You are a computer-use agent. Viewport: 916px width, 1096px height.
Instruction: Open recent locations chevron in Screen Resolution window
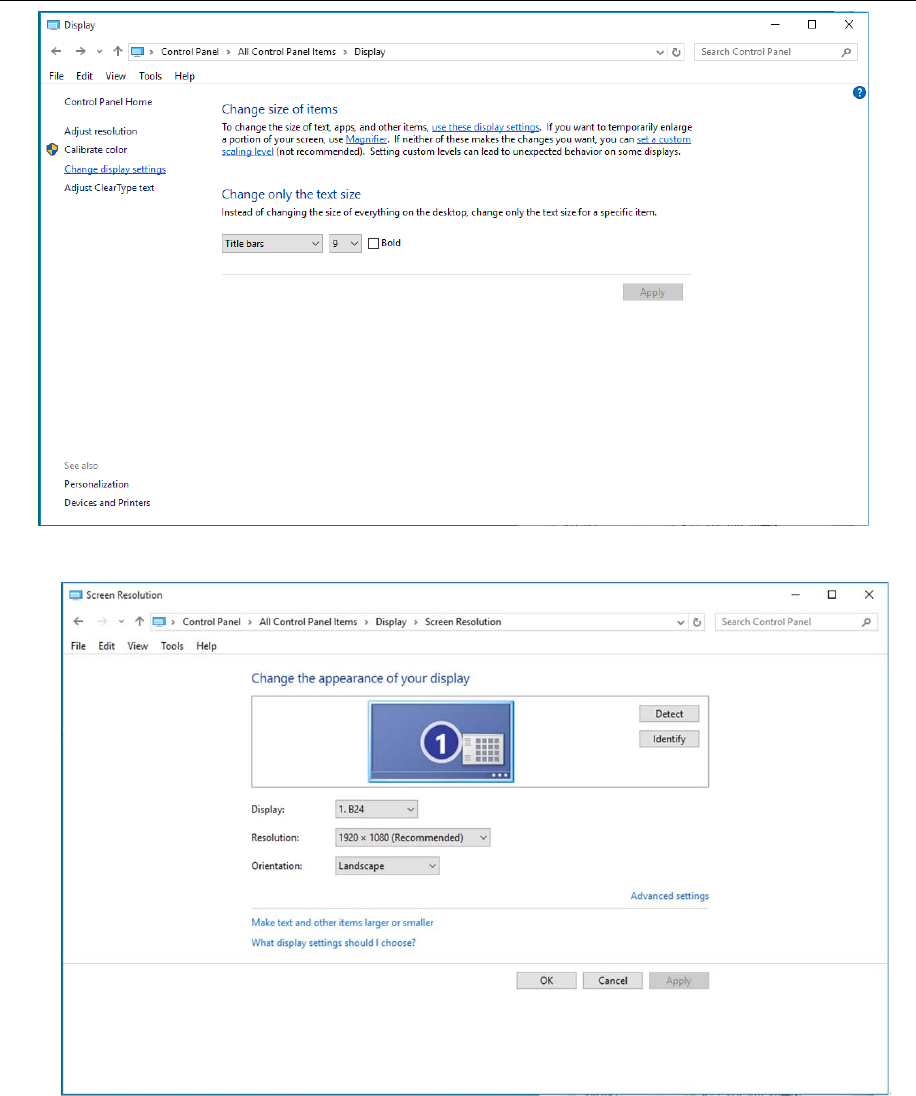[x=121, y=621]
